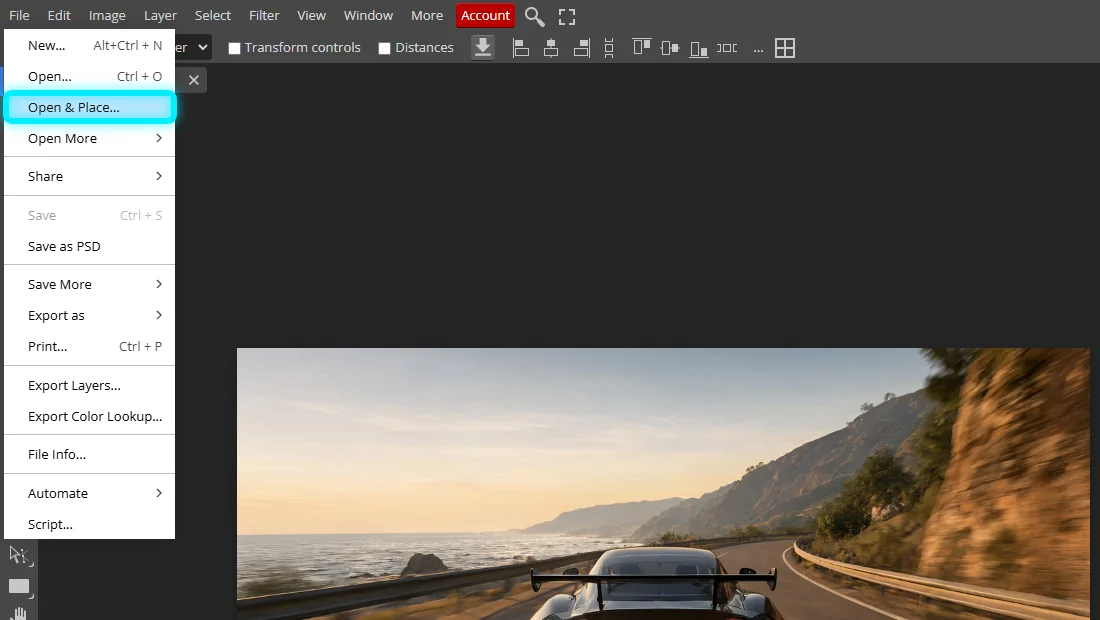The image size is (1100, 620).
Task: Align right edges icon
Action: pyautogui.click(x=581, y=48)
